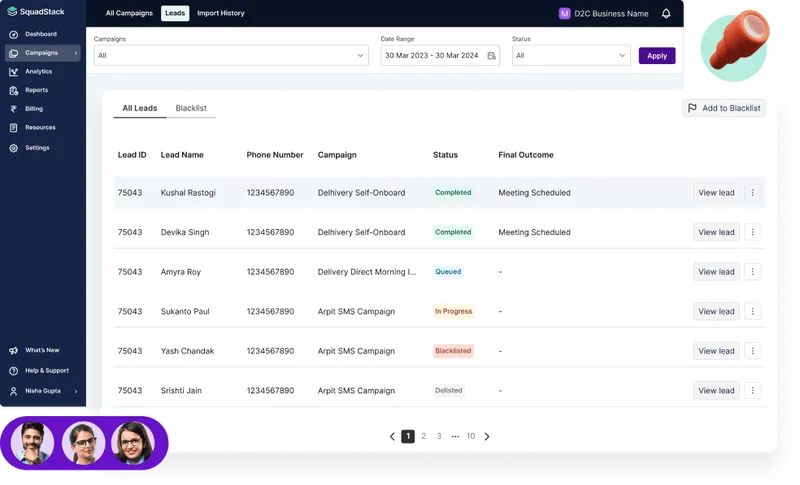Go to page 10
The image size is (800, 485).
pyautogui.click(x=470, y=437)
